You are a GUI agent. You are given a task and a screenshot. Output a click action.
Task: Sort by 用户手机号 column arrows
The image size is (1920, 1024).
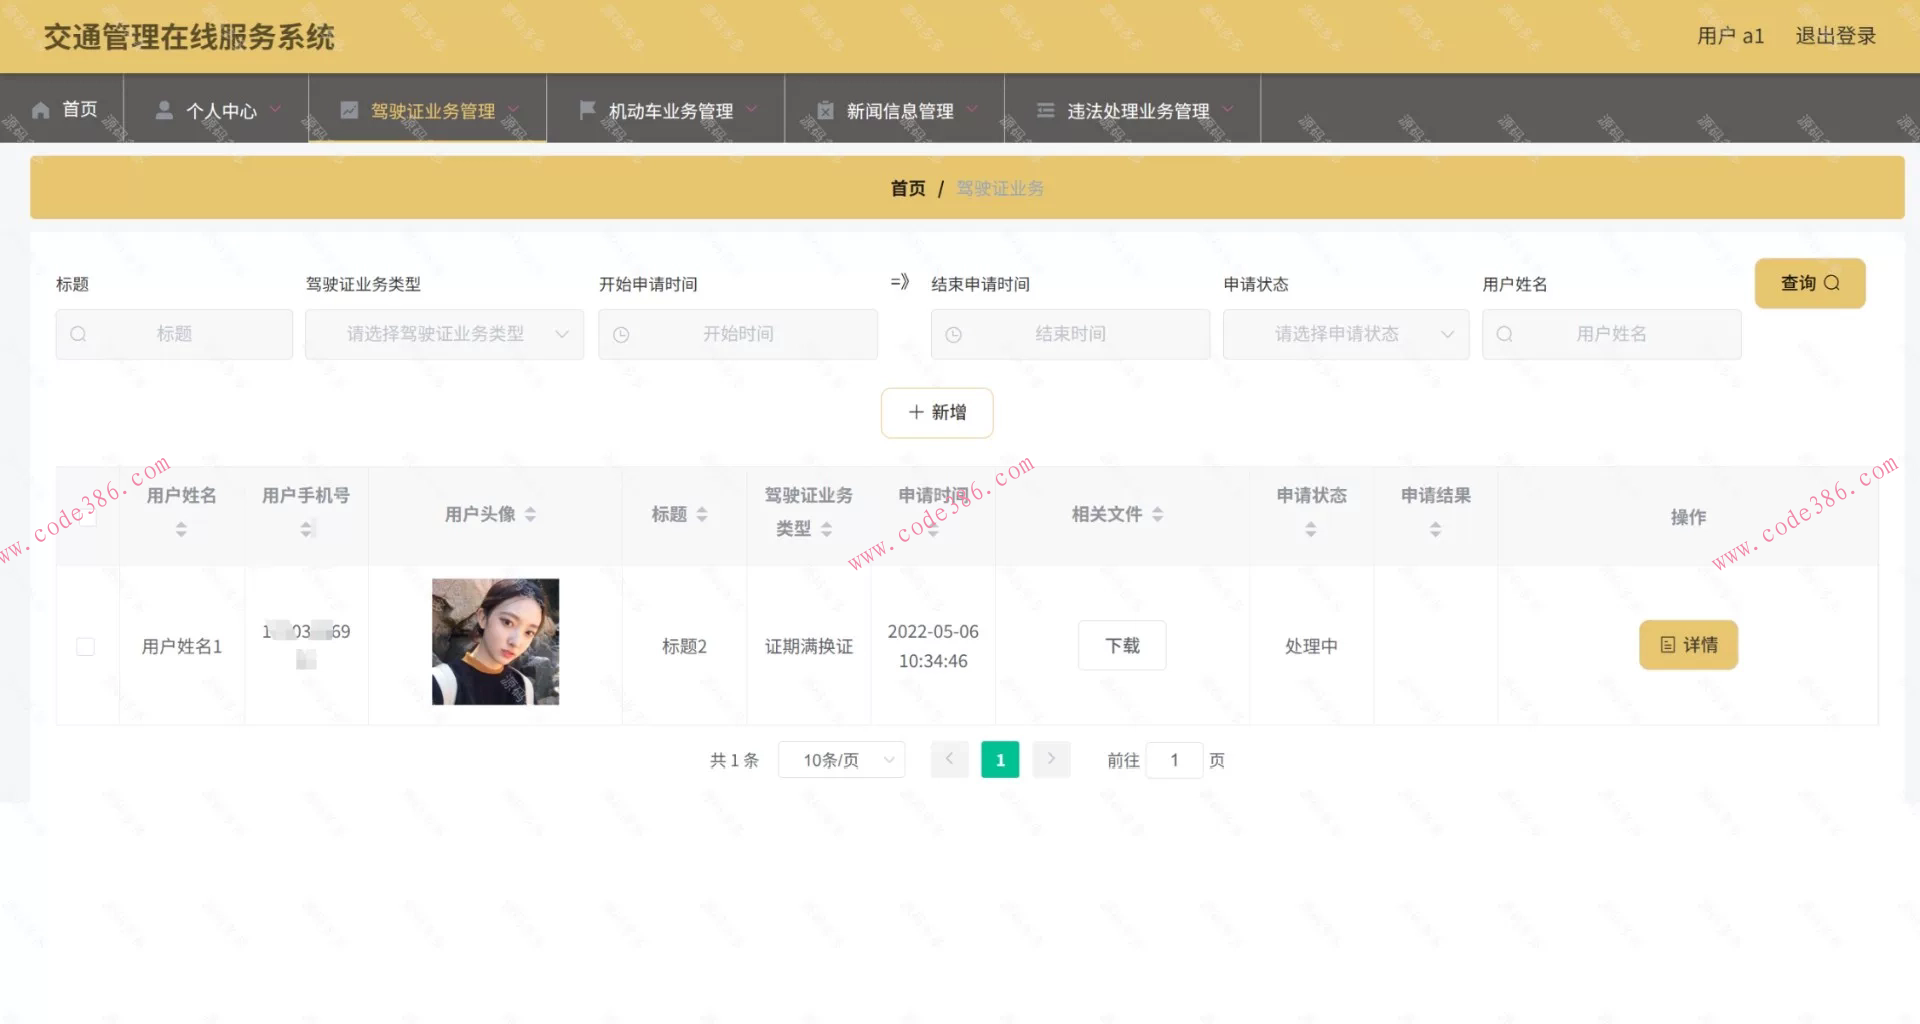[306, 529]
